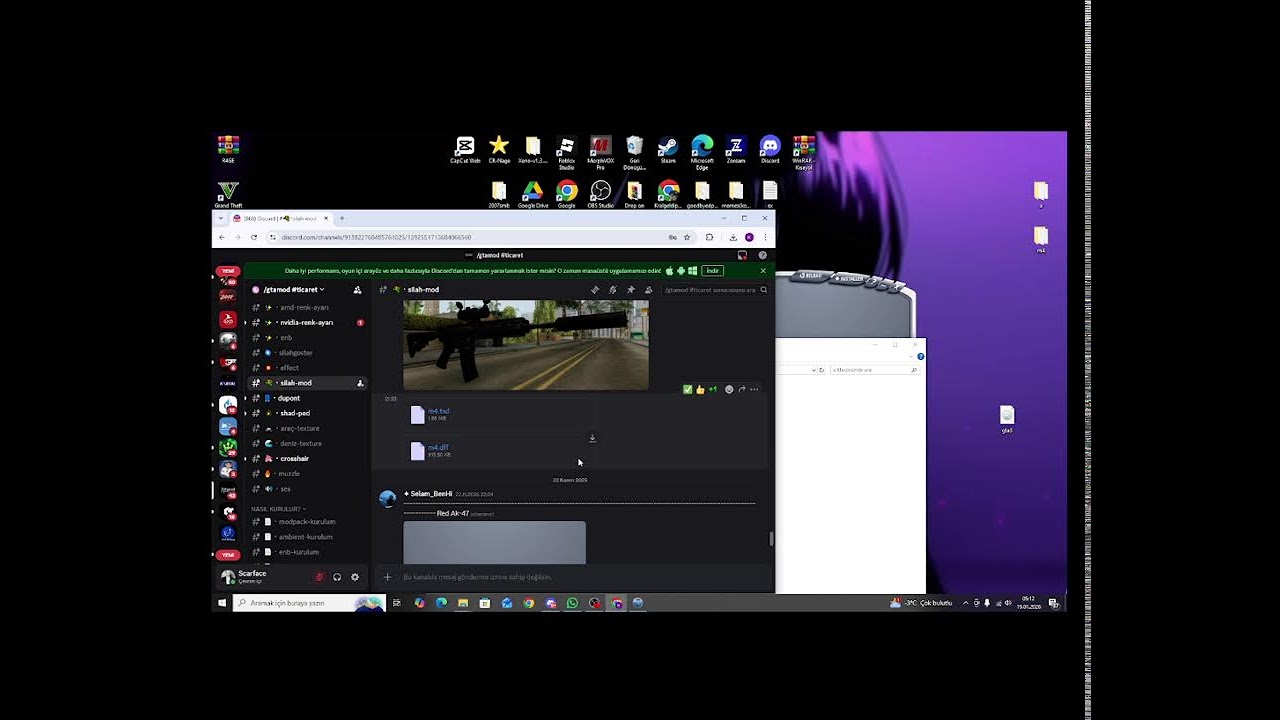Image resolution: width=1280 pixels, height=720 pixels.
Task: Expand the /gtamod #ticaret server menu
Action: click(294, 290)
